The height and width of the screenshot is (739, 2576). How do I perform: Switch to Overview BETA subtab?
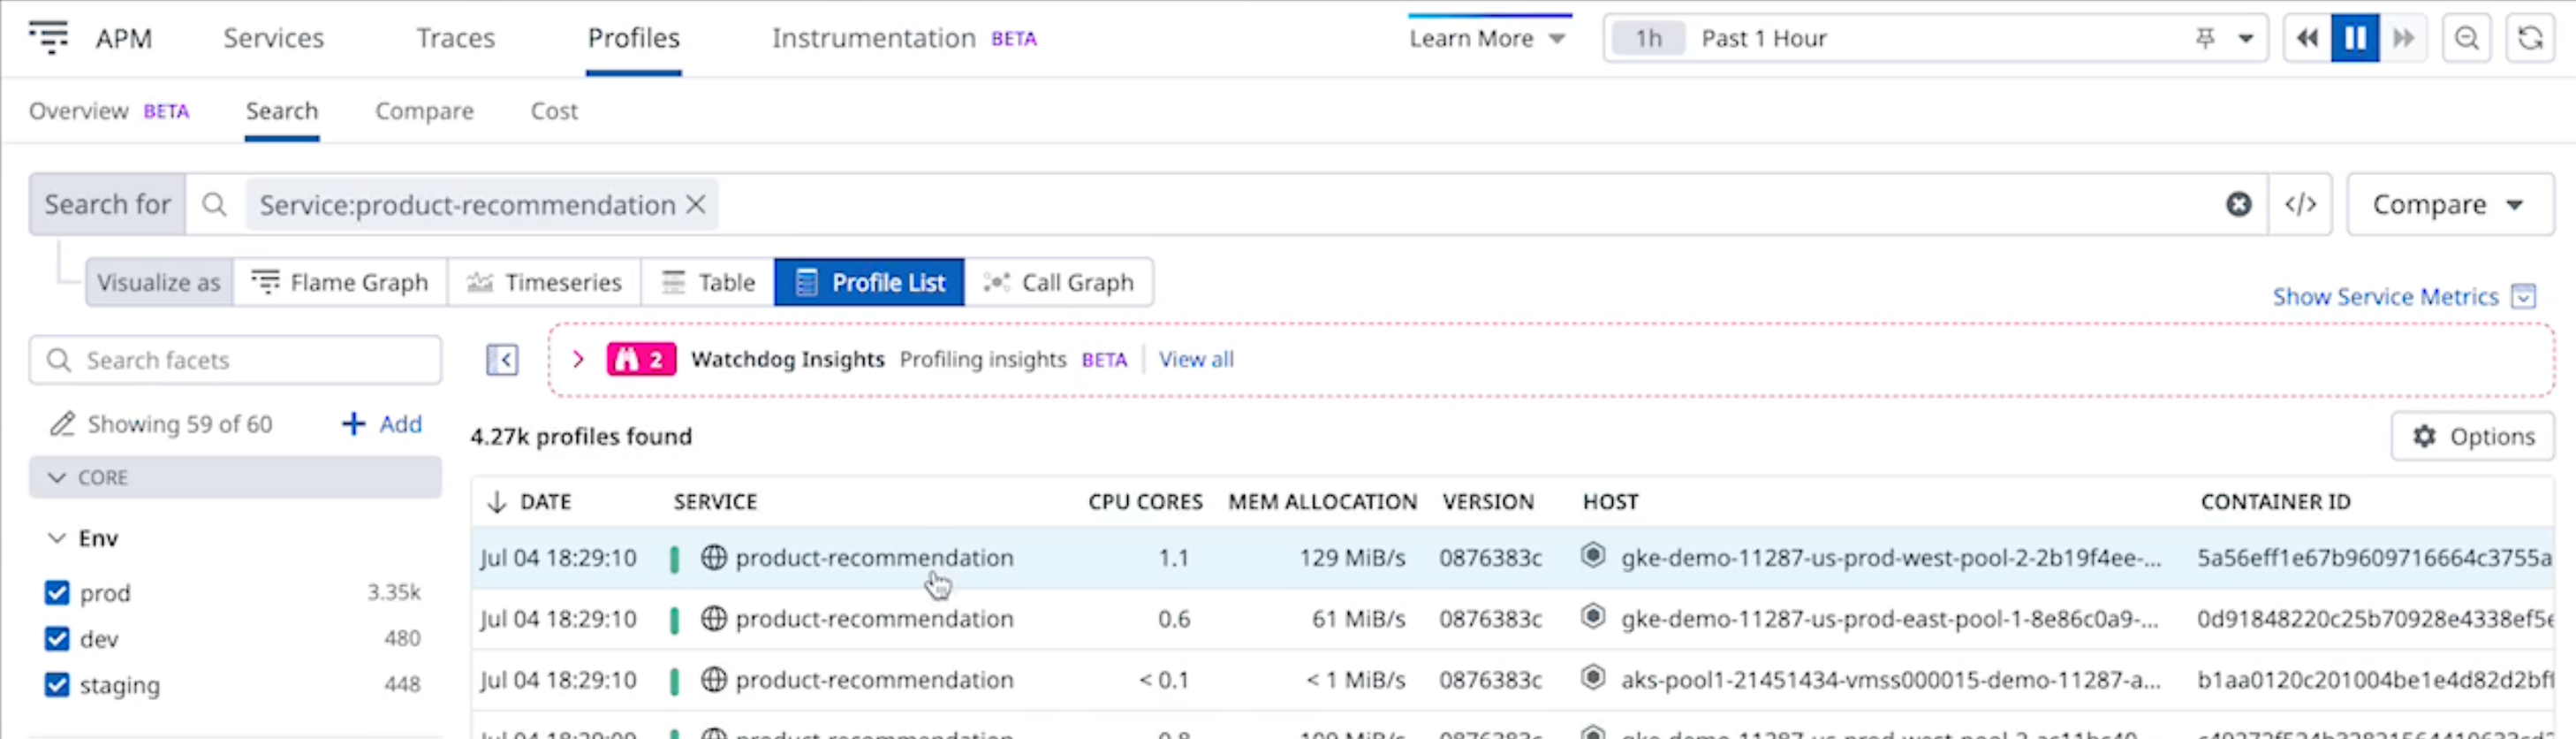[109, 111]
